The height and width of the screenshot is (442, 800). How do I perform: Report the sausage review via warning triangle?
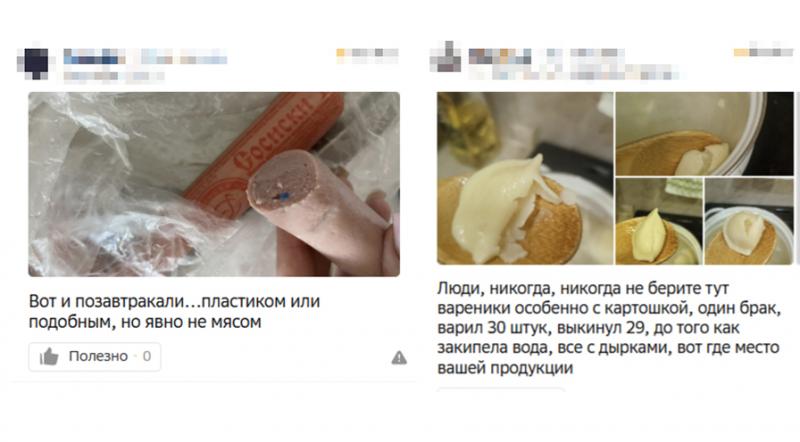click(x=399, y=358)
